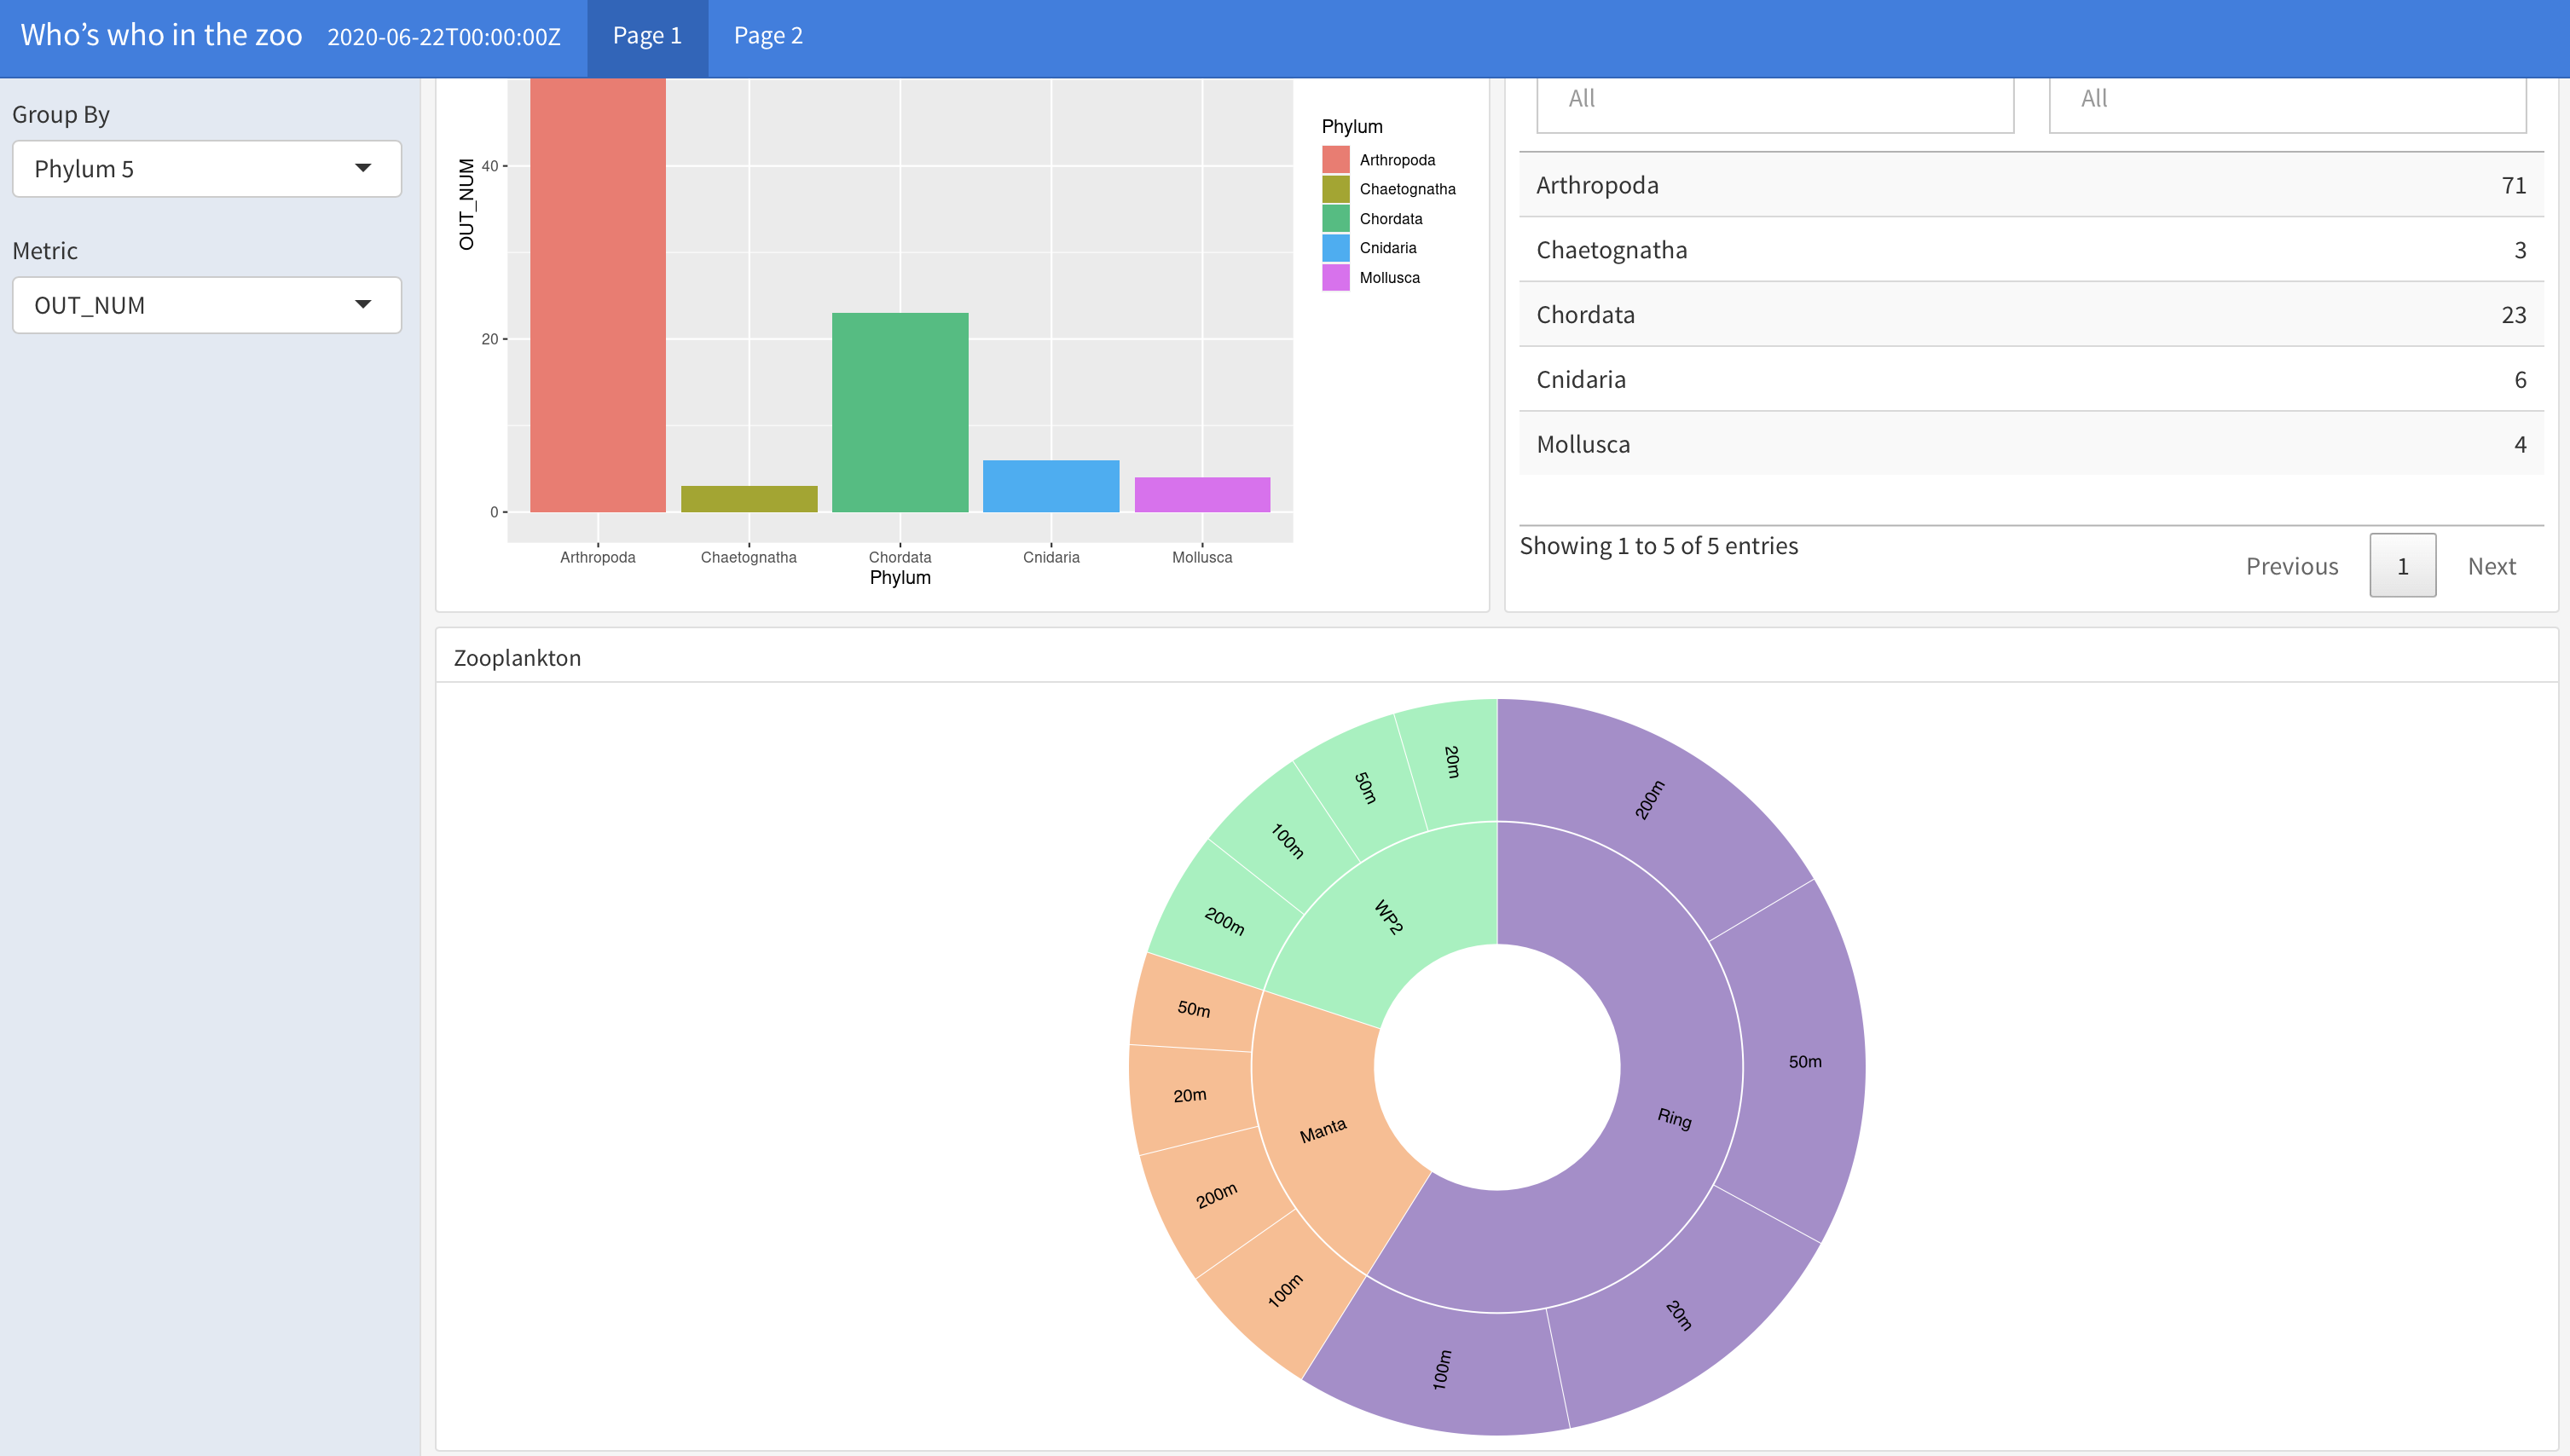2570x1456 pixels.
Task: Click the Who's who in the zoo title
Action: (x=161, y=36)
